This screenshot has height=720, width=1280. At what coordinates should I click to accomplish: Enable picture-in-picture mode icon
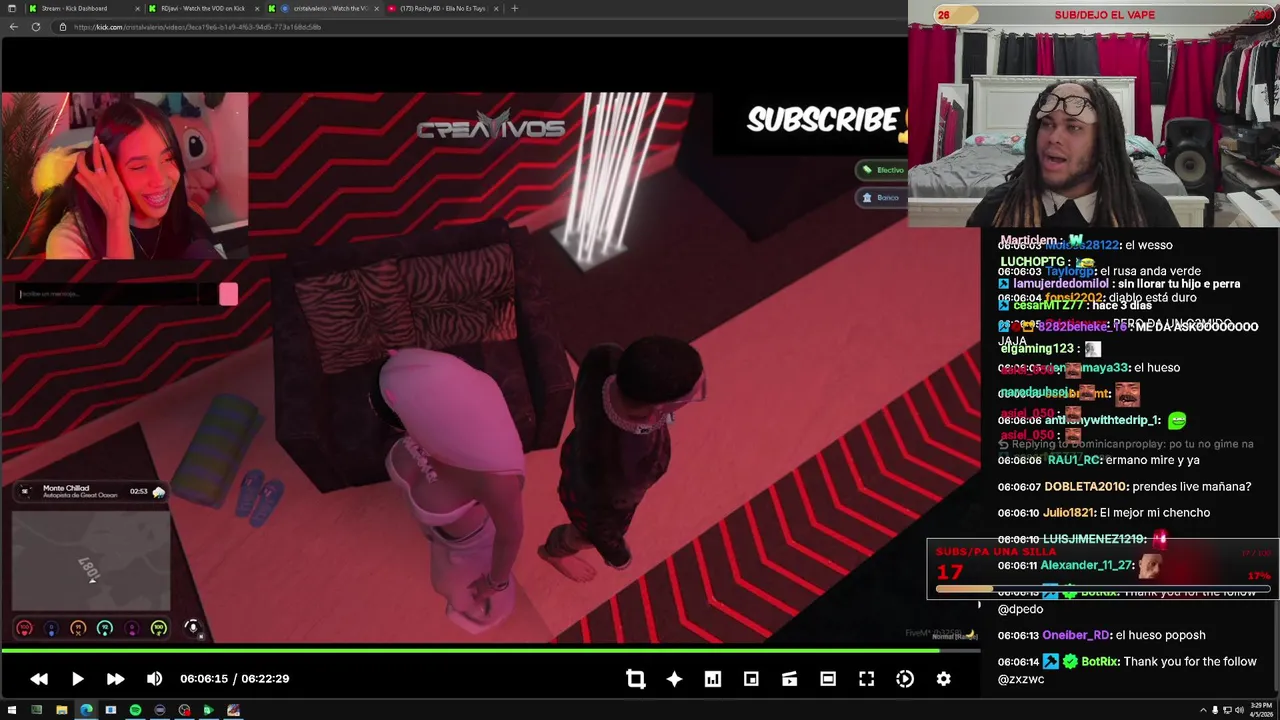coord(751,679)
